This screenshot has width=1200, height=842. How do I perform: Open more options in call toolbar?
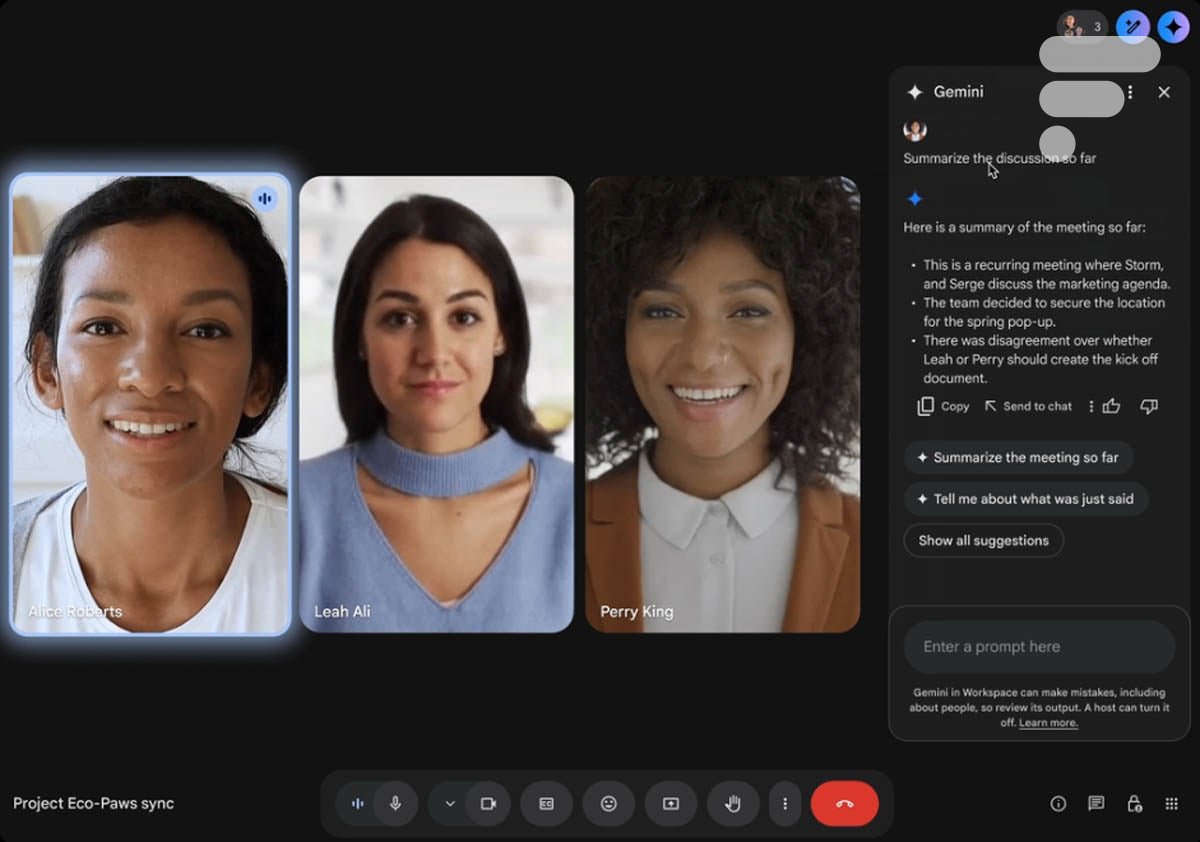[785, 804]
